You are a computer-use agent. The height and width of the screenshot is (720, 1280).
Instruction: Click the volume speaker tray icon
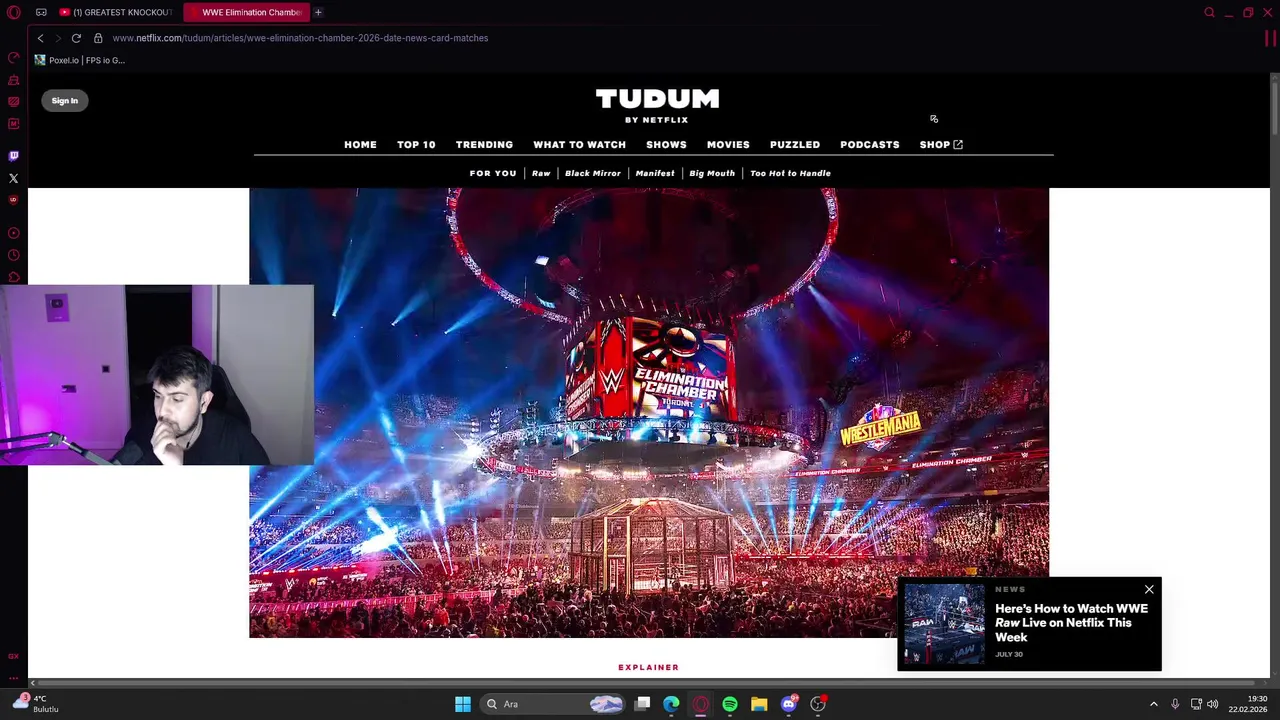(x=1213, y=704)
